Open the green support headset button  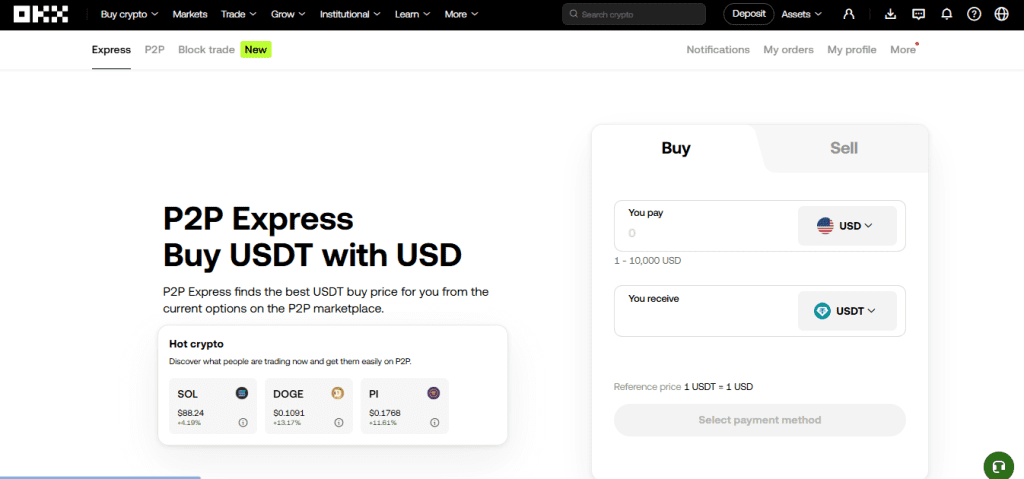tap(999, 467)
